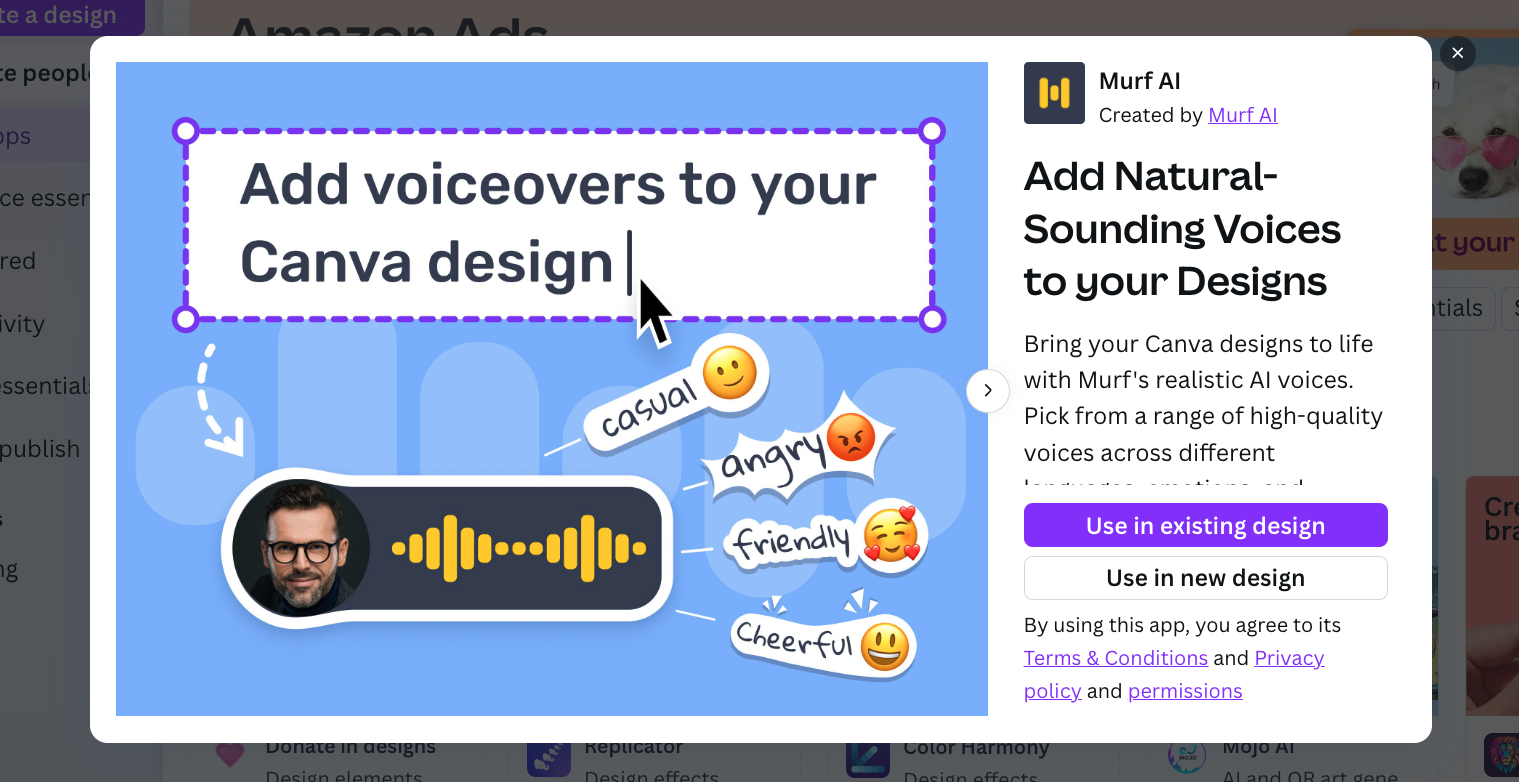The height and width of the screenshot is (782, 1519).
Task: Click the Color Harmony app icon
Action: tap(867, 759)
